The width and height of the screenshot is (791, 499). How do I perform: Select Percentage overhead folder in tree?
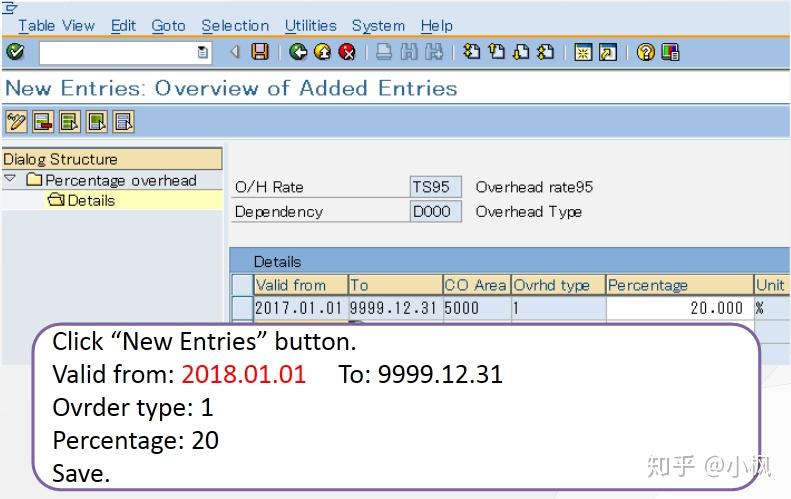pos(112,180)
